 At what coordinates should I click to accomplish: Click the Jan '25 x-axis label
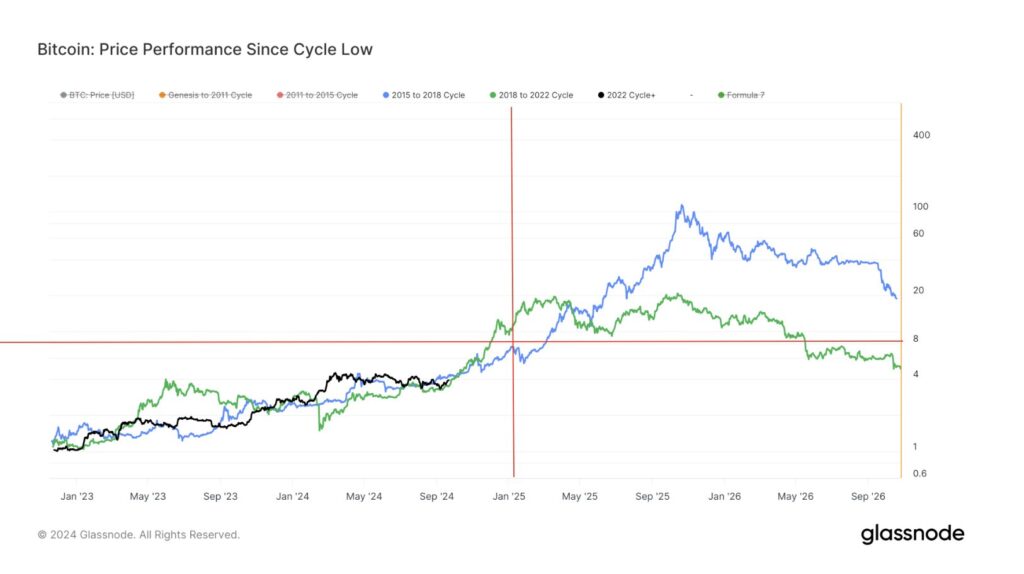[x=509, y=496]
